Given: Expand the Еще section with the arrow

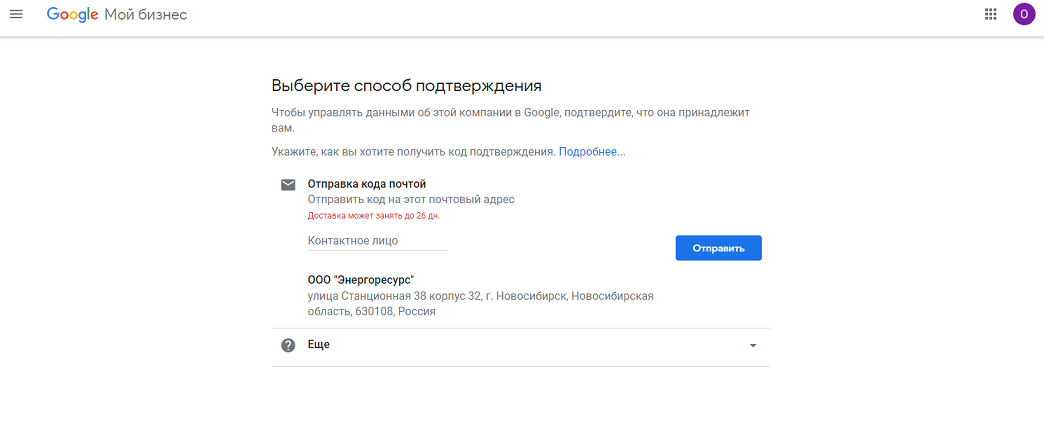Looking at the screenshot, I should coord(753,346).
